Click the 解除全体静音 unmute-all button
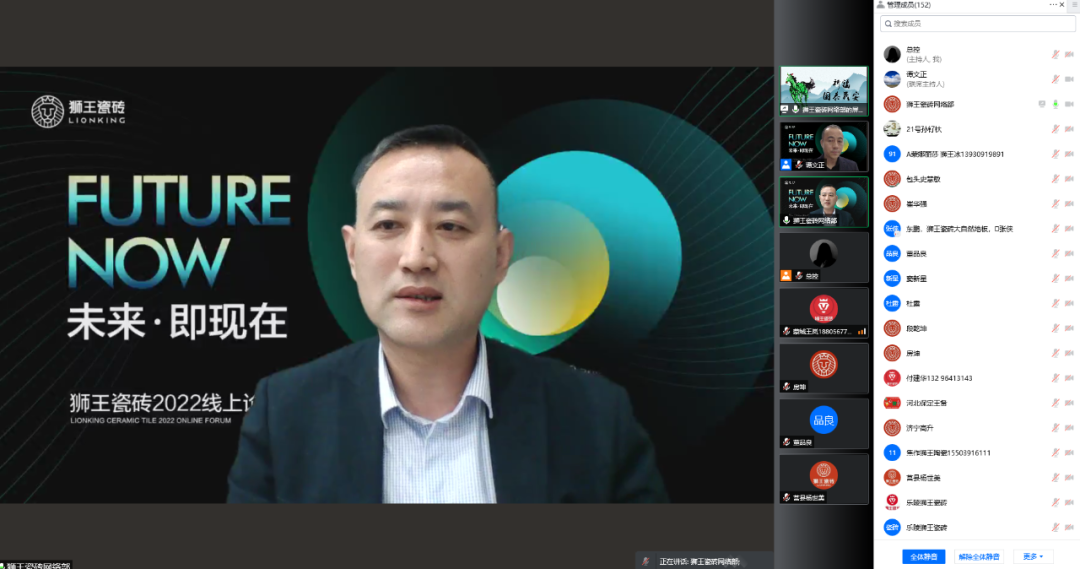 click(978, 556)
